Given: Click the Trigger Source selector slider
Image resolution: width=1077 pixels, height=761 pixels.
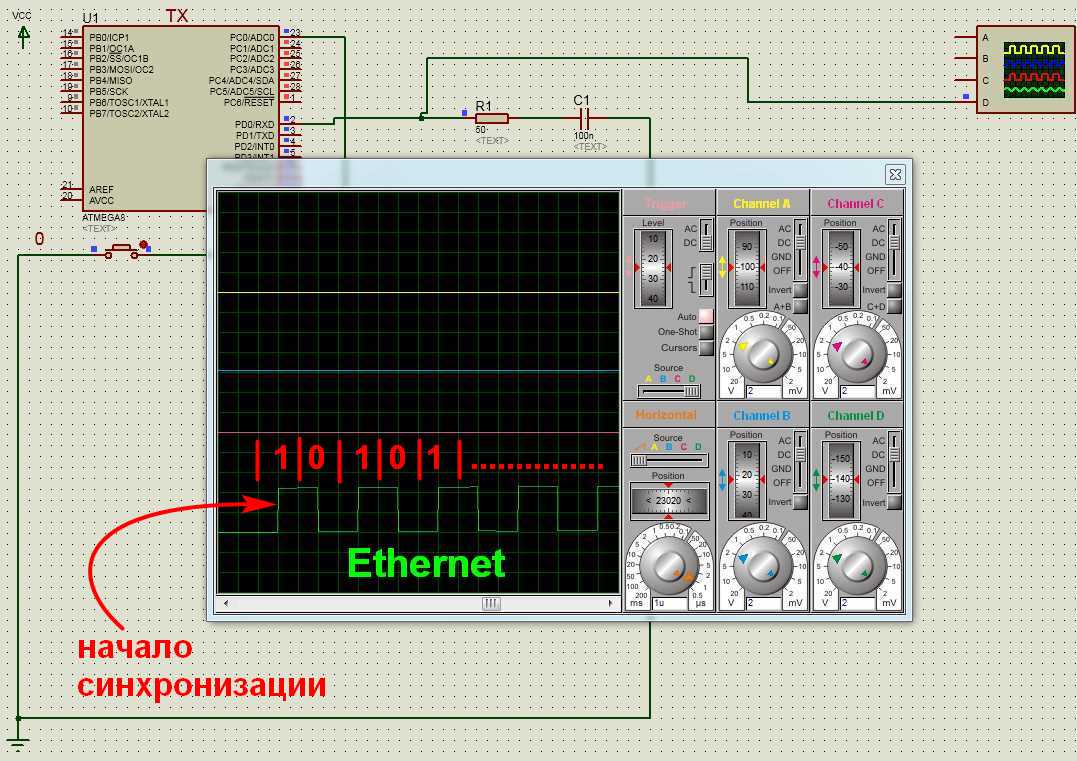Looking at the screenshot, I should tap(668, 391).
